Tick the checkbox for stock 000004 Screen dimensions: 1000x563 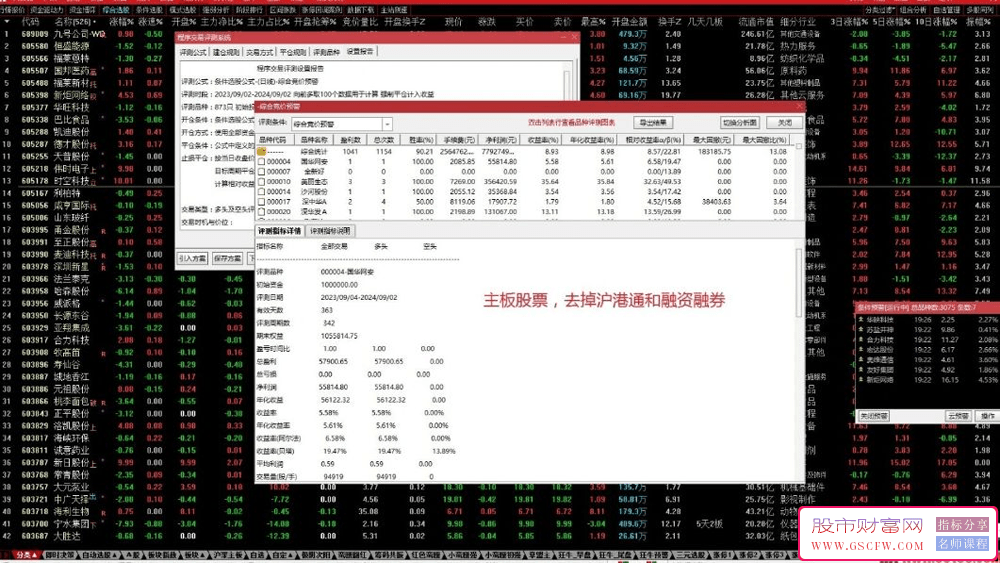click(x=261, y=162)
